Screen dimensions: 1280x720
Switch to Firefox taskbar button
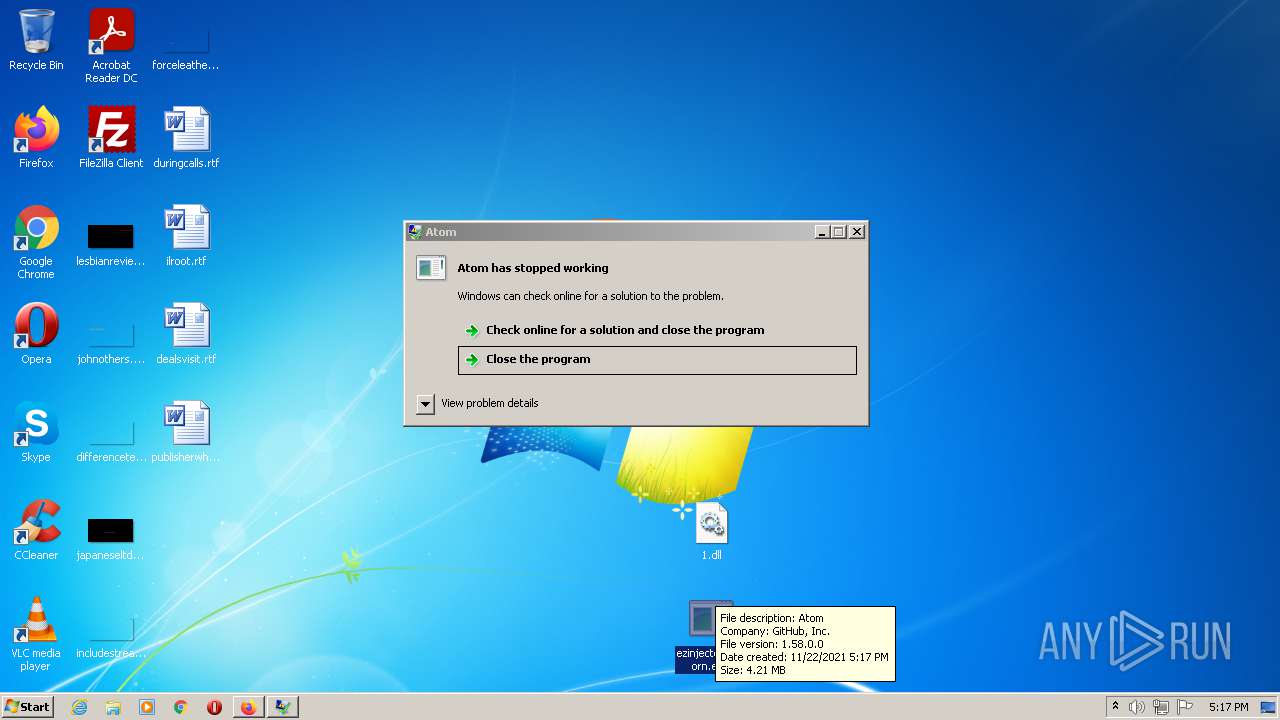tap(248, 707)
